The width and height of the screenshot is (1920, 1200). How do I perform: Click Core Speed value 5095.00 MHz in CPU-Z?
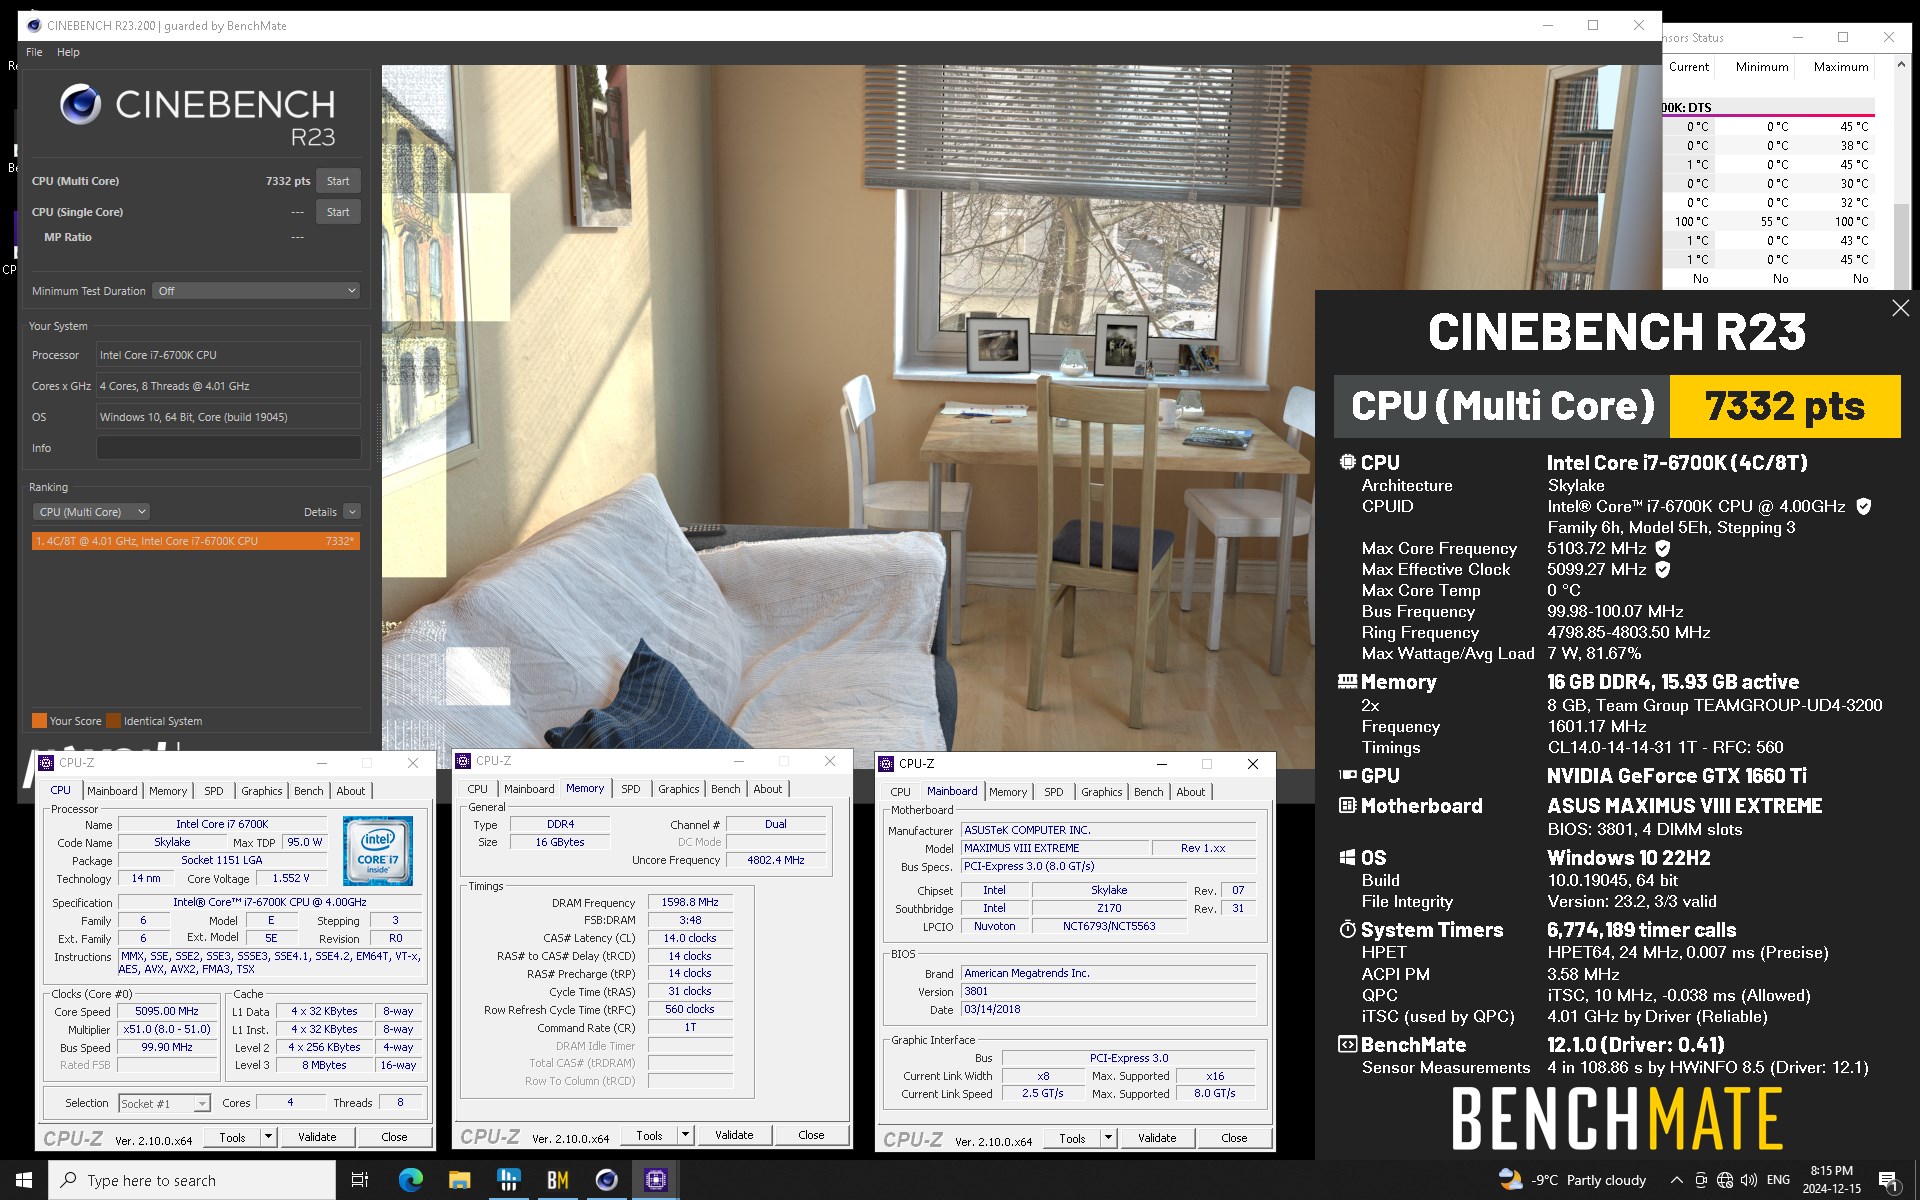point(166,1011)
